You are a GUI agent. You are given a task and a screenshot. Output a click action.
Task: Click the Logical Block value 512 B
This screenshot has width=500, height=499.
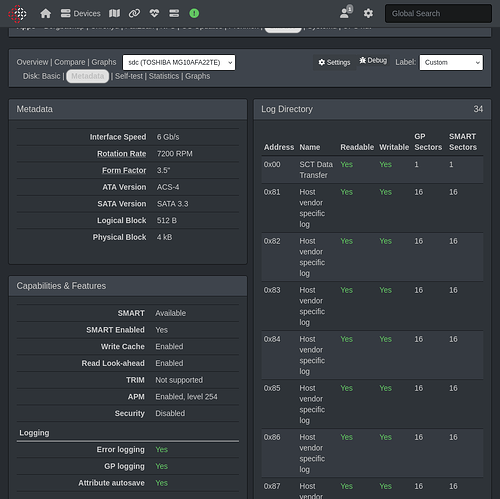pos(167,221)
